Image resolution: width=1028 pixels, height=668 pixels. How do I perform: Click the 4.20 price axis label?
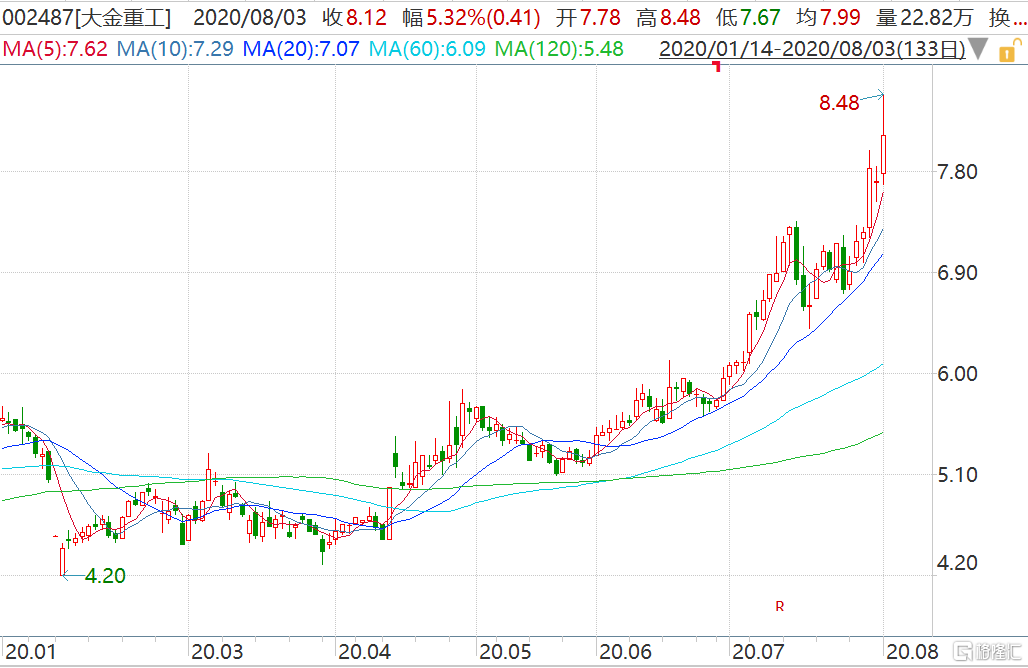coord(957,563)
